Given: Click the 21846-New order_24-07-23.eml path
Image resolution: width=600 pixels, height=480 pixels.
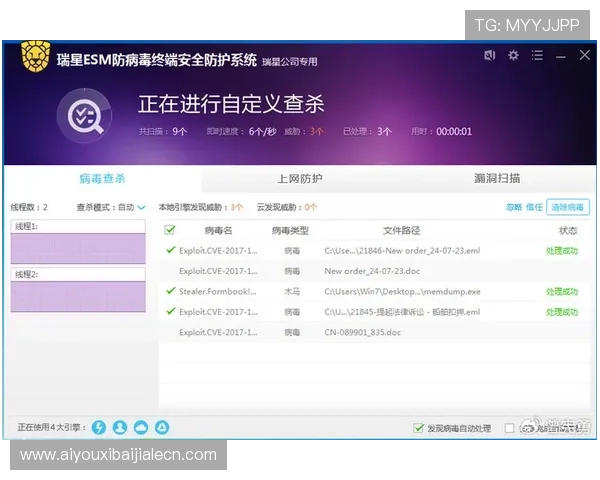Looking at the screenshot, I should pos(402,251).
